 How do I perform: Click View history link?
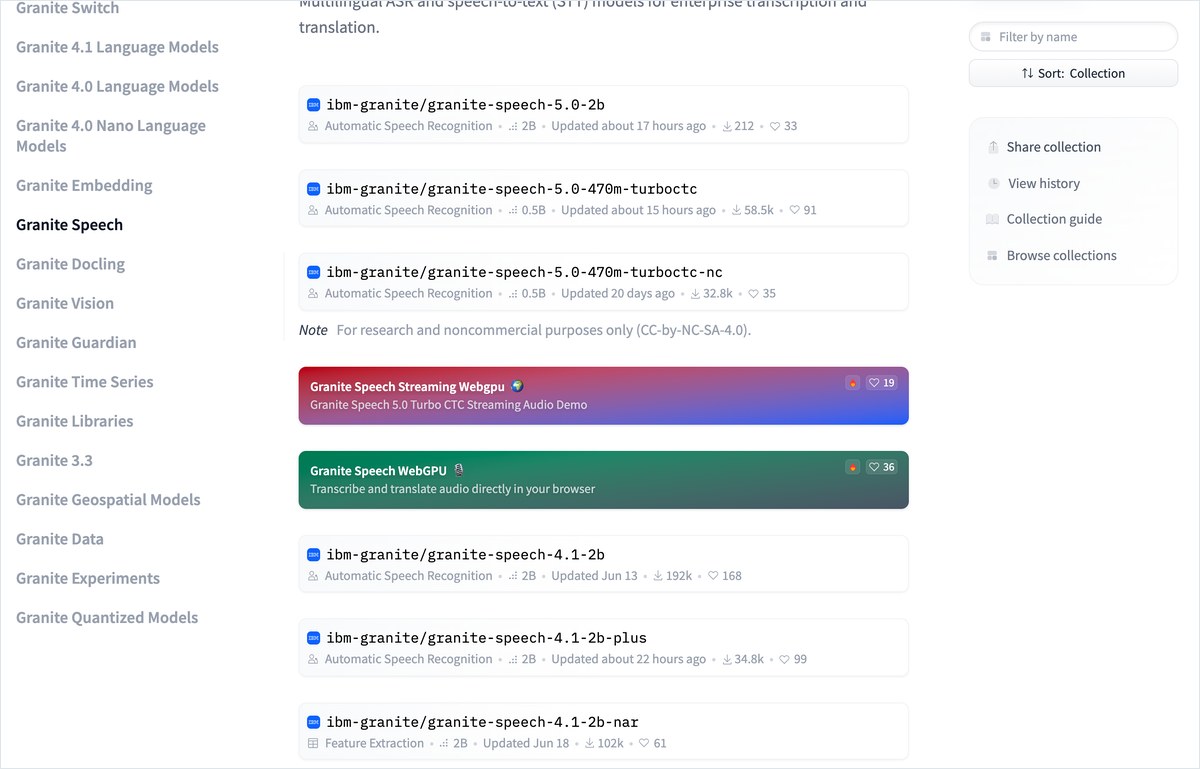(x=1044, y=184)
